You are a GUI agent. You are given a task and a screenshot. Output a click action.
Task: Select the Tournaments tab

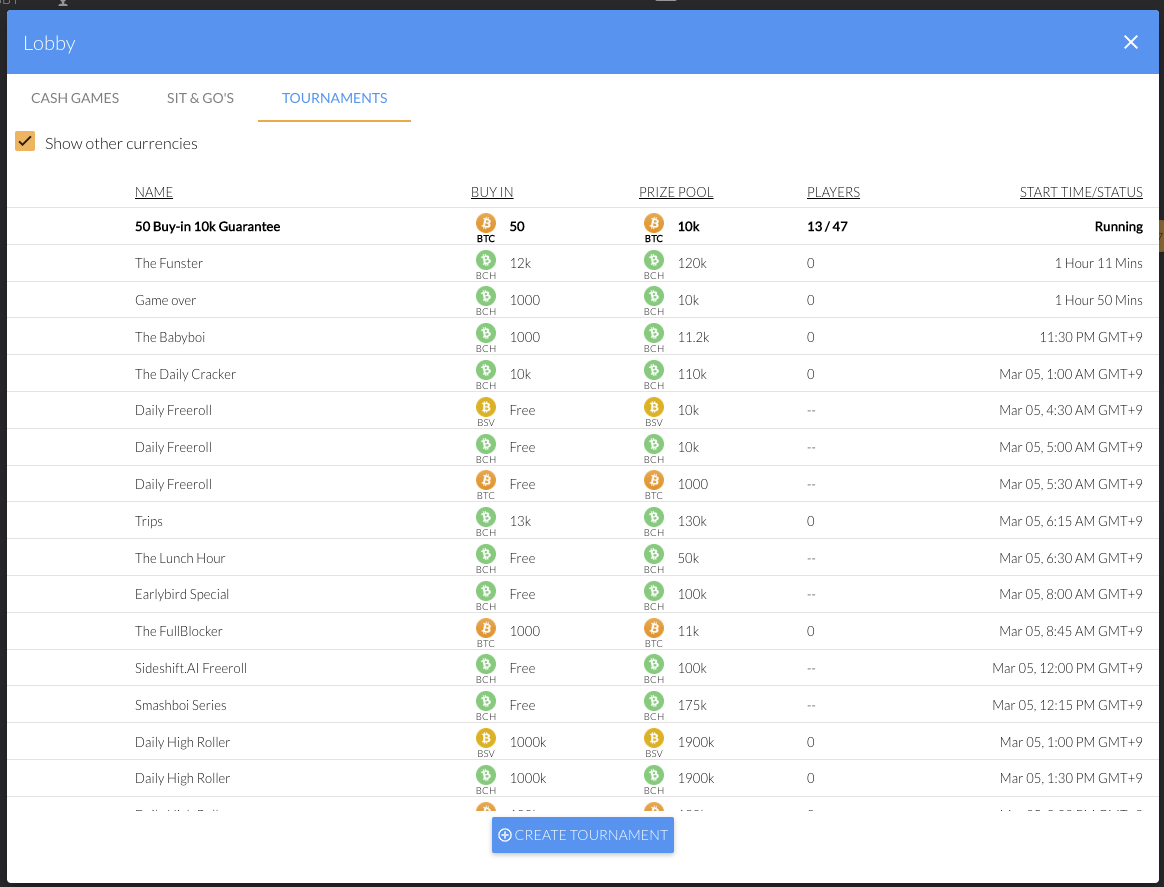(x=335, y=98)
